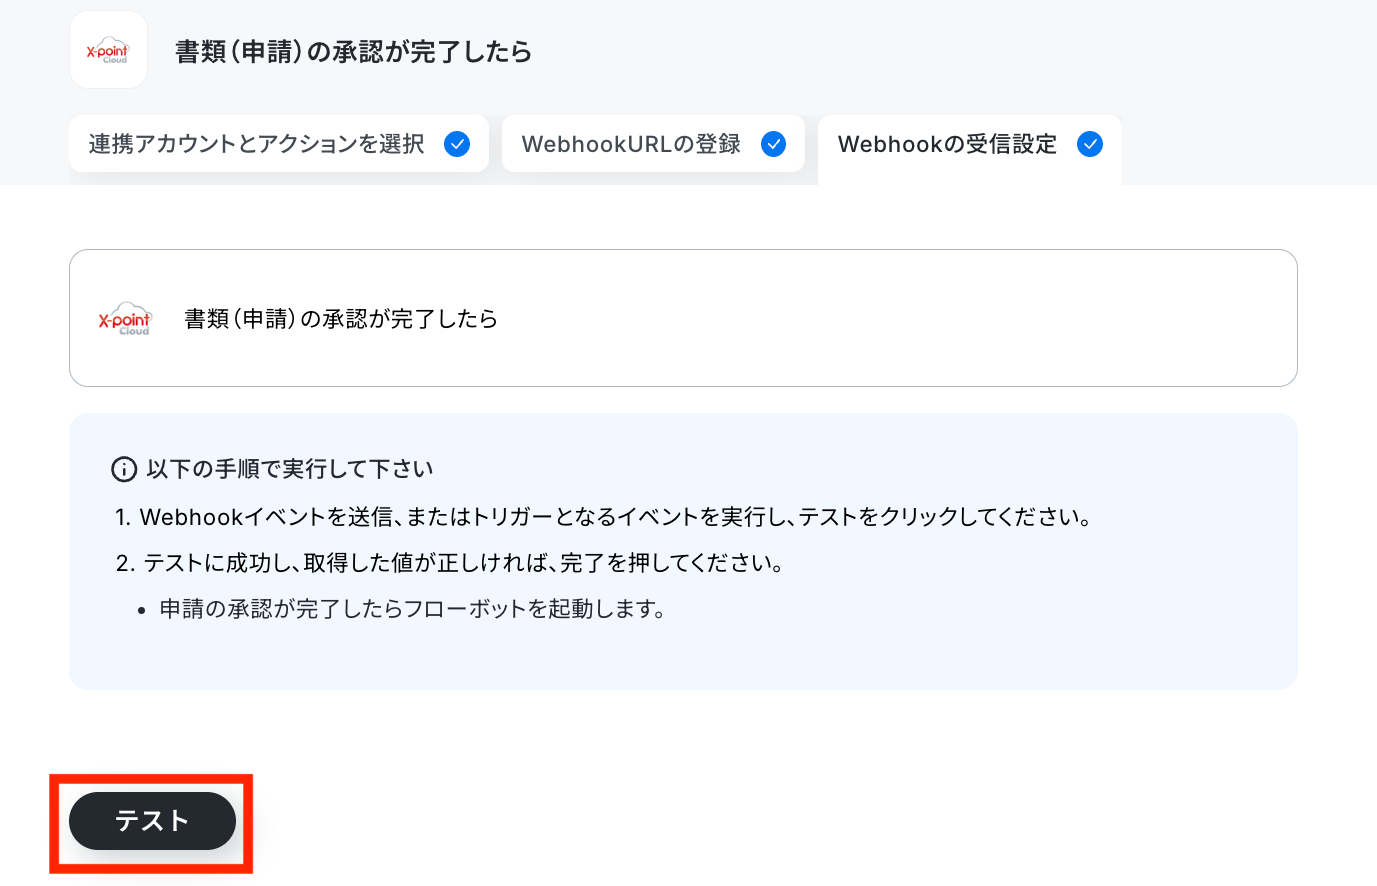Click the X-point Cloud logo in the header
The image size is (1377, 886).
(x=108, y=50)
